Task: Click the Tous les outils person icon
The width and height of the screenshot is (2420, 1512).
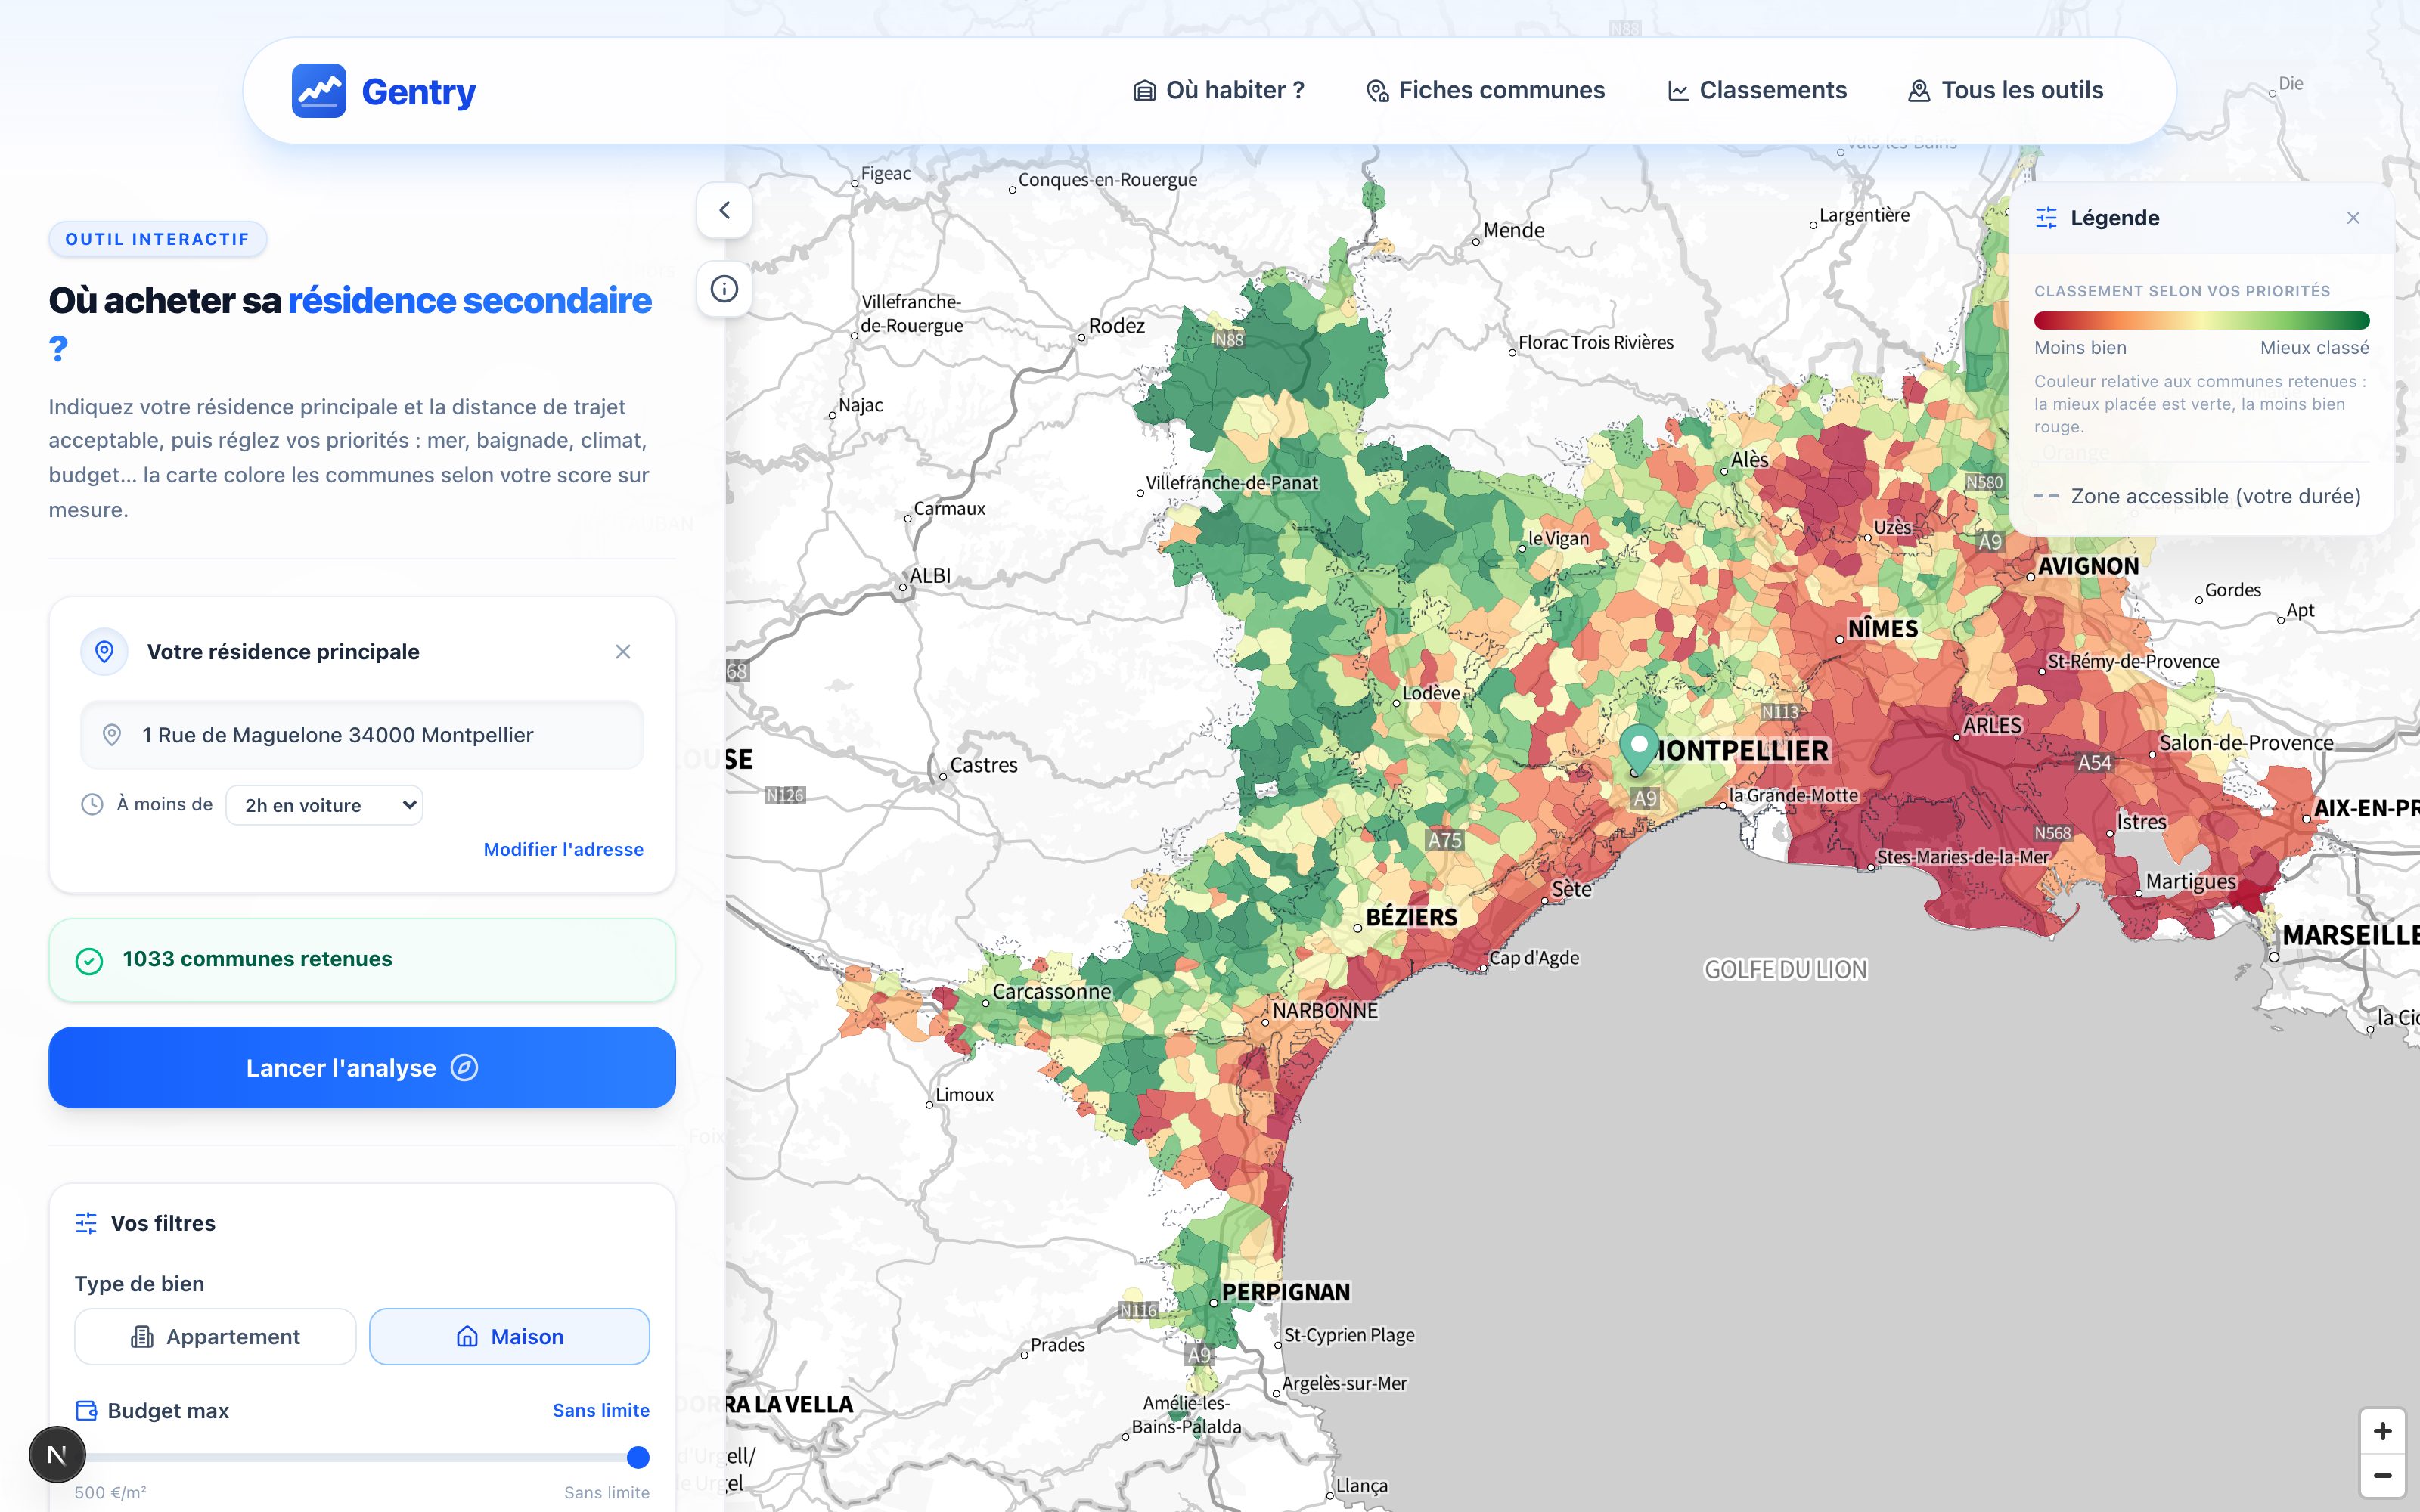Action: pyautogui.click(x=1919, y=91)
